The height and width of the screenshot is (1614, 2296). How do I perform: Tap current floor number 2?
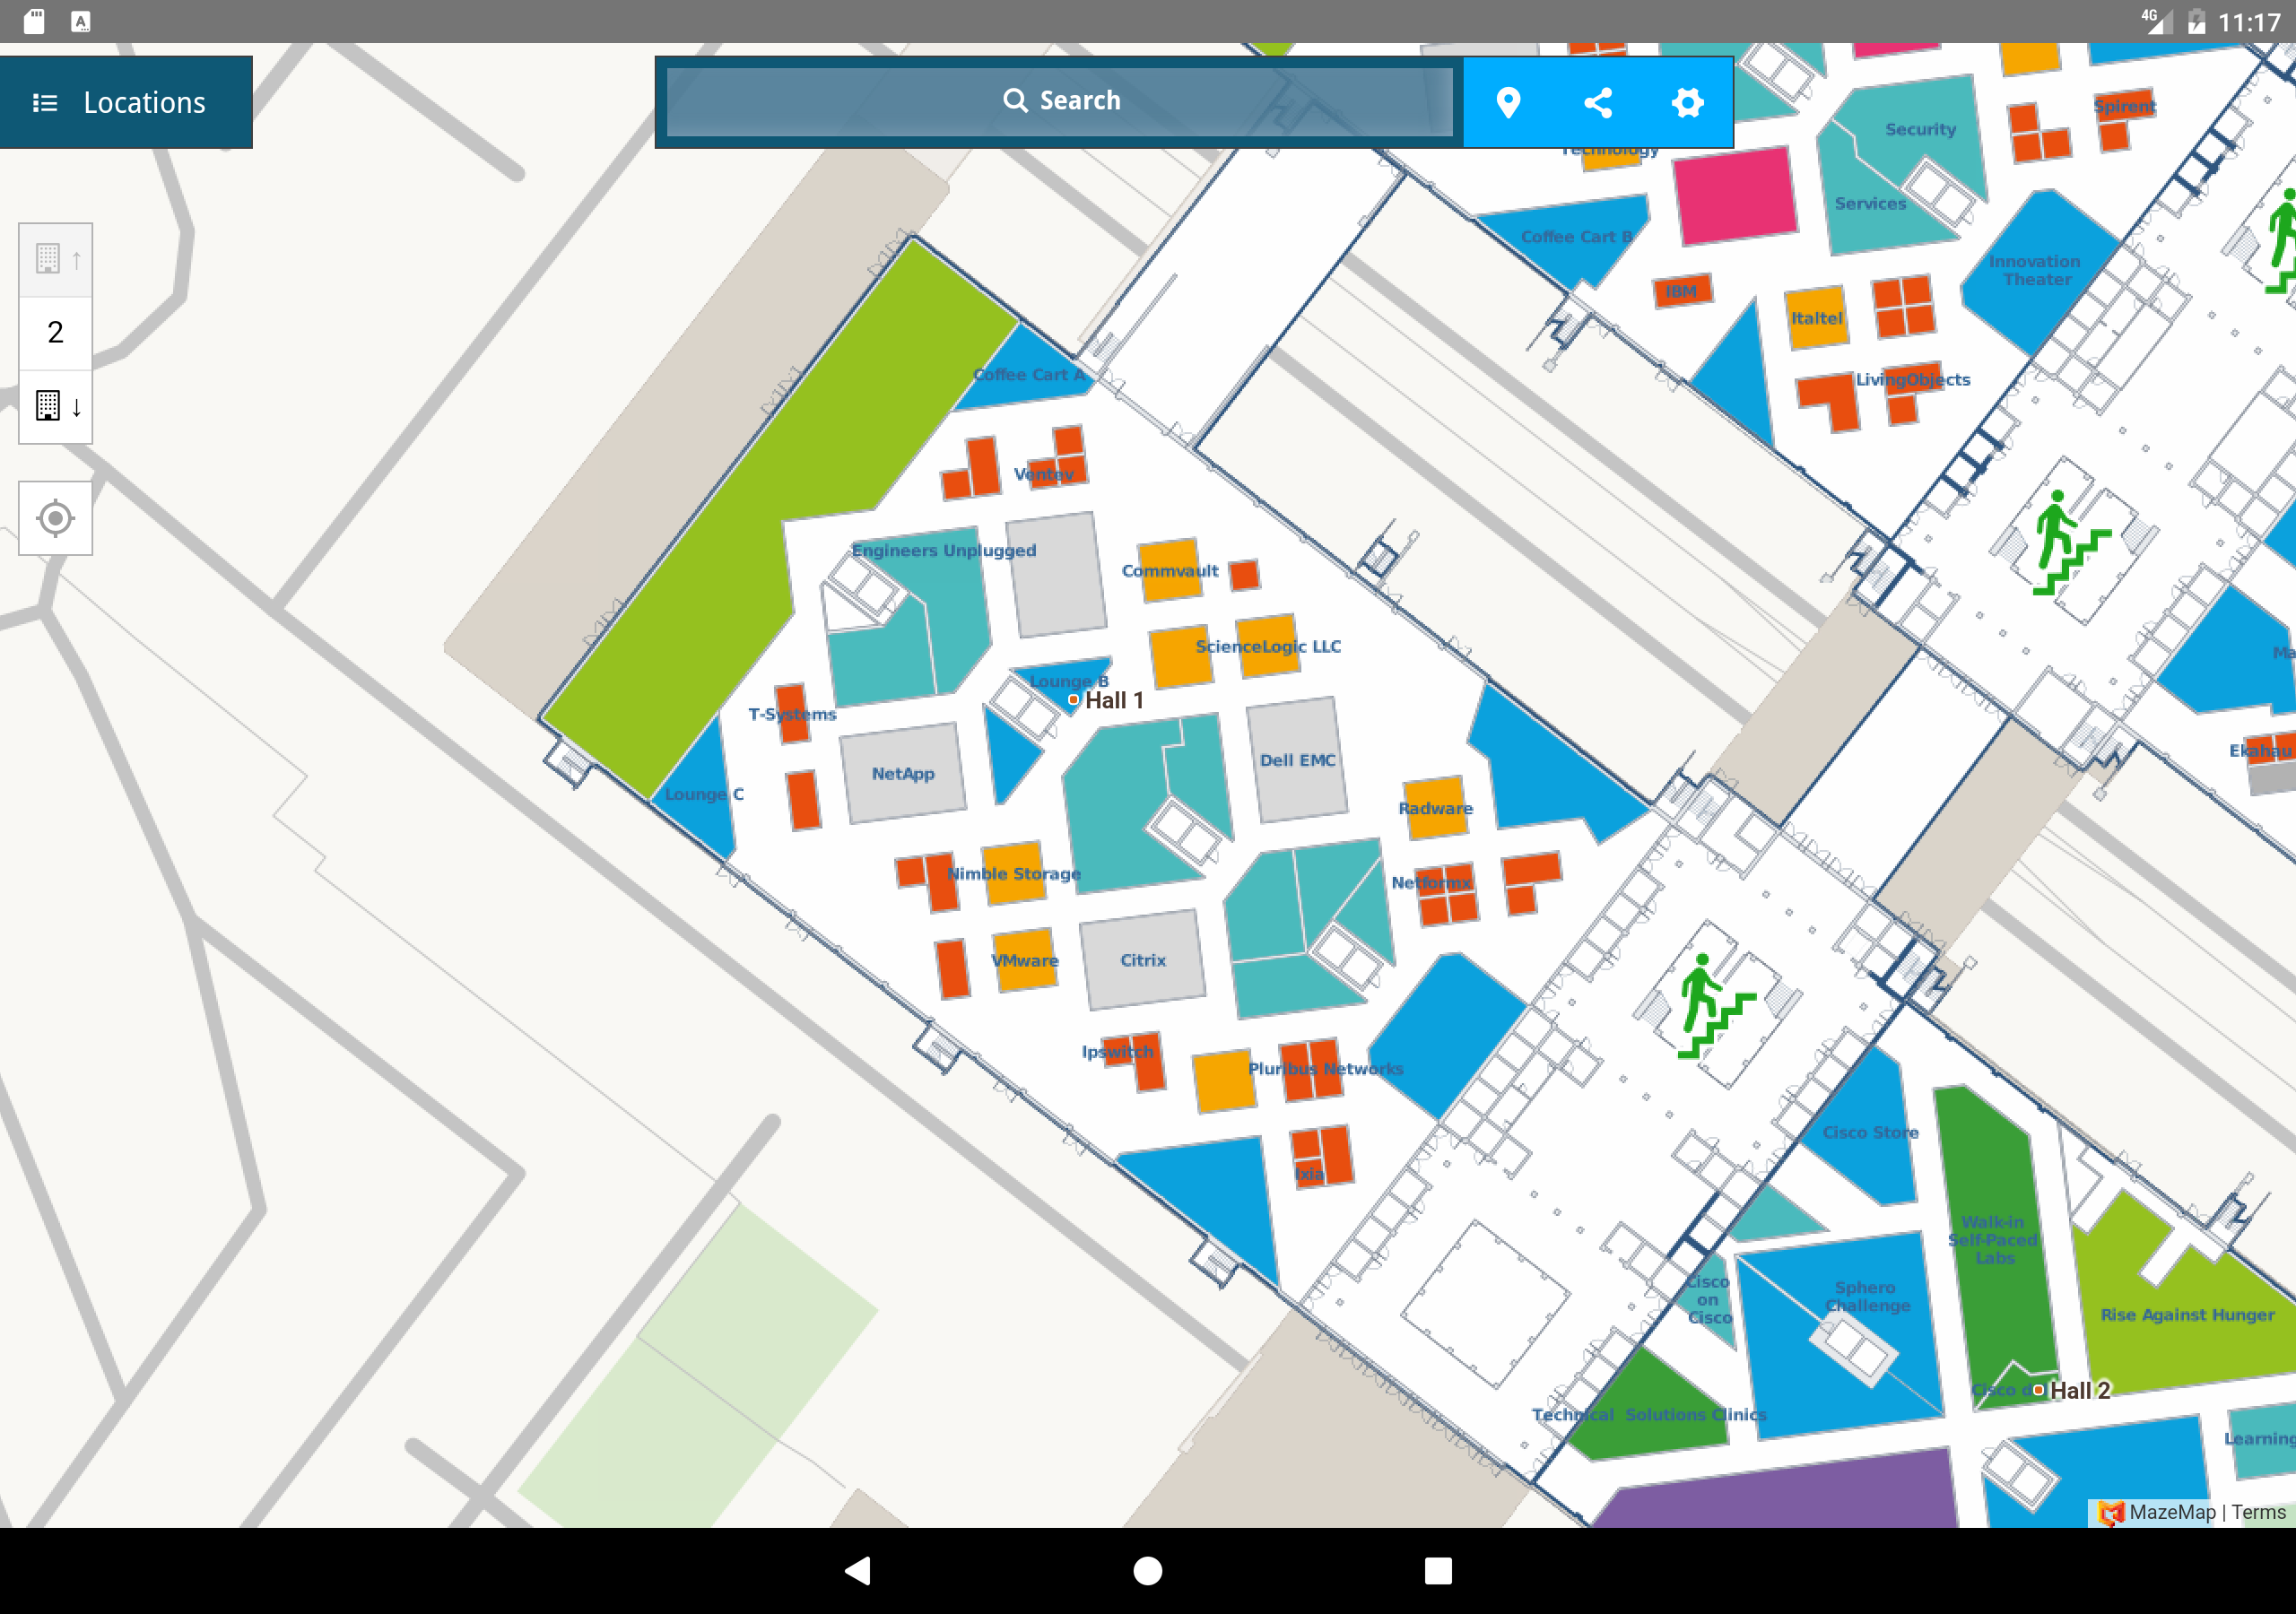tap(56, 332)
